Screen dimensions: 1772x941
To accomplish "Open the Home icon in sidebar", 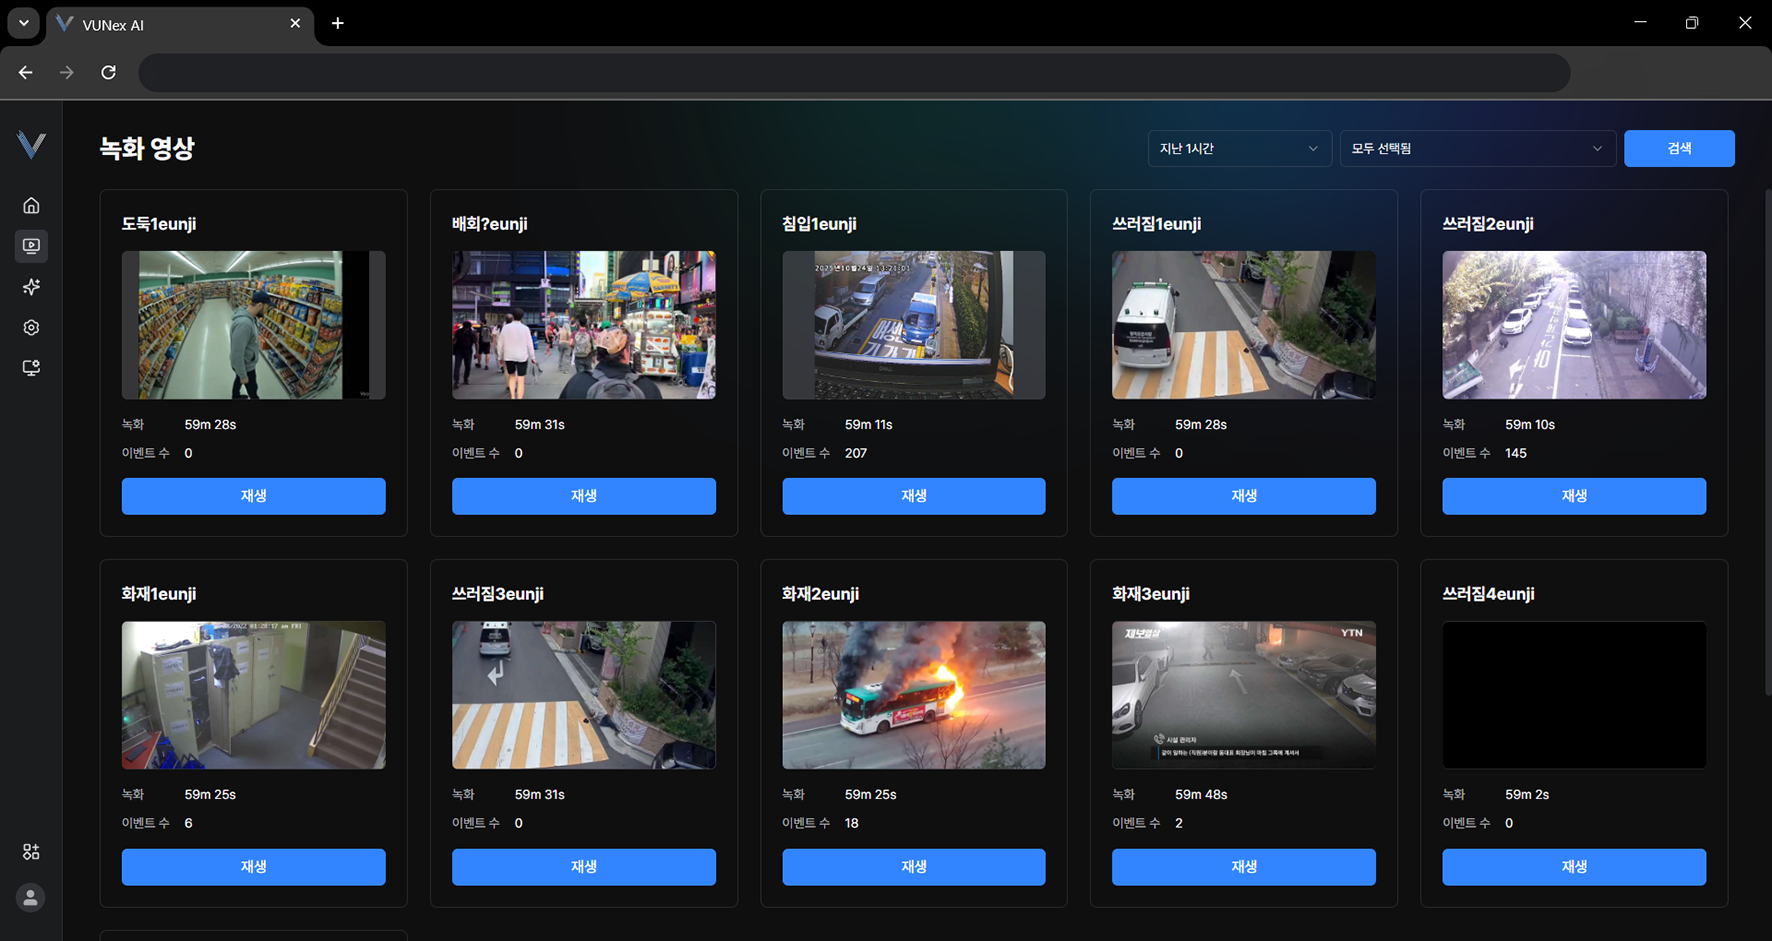I will pyautogui.click(x=31, y=206).
